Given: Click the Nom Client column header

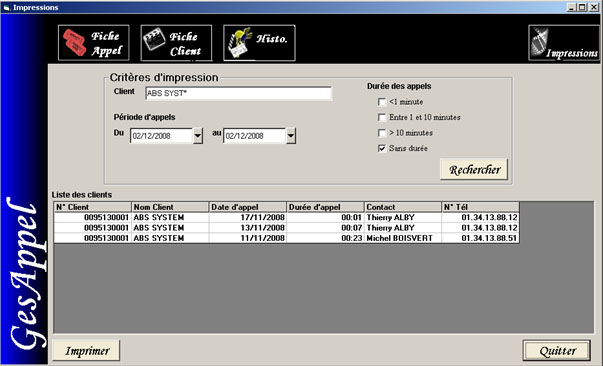Looking at the screenshot, I should pos(170,207).
